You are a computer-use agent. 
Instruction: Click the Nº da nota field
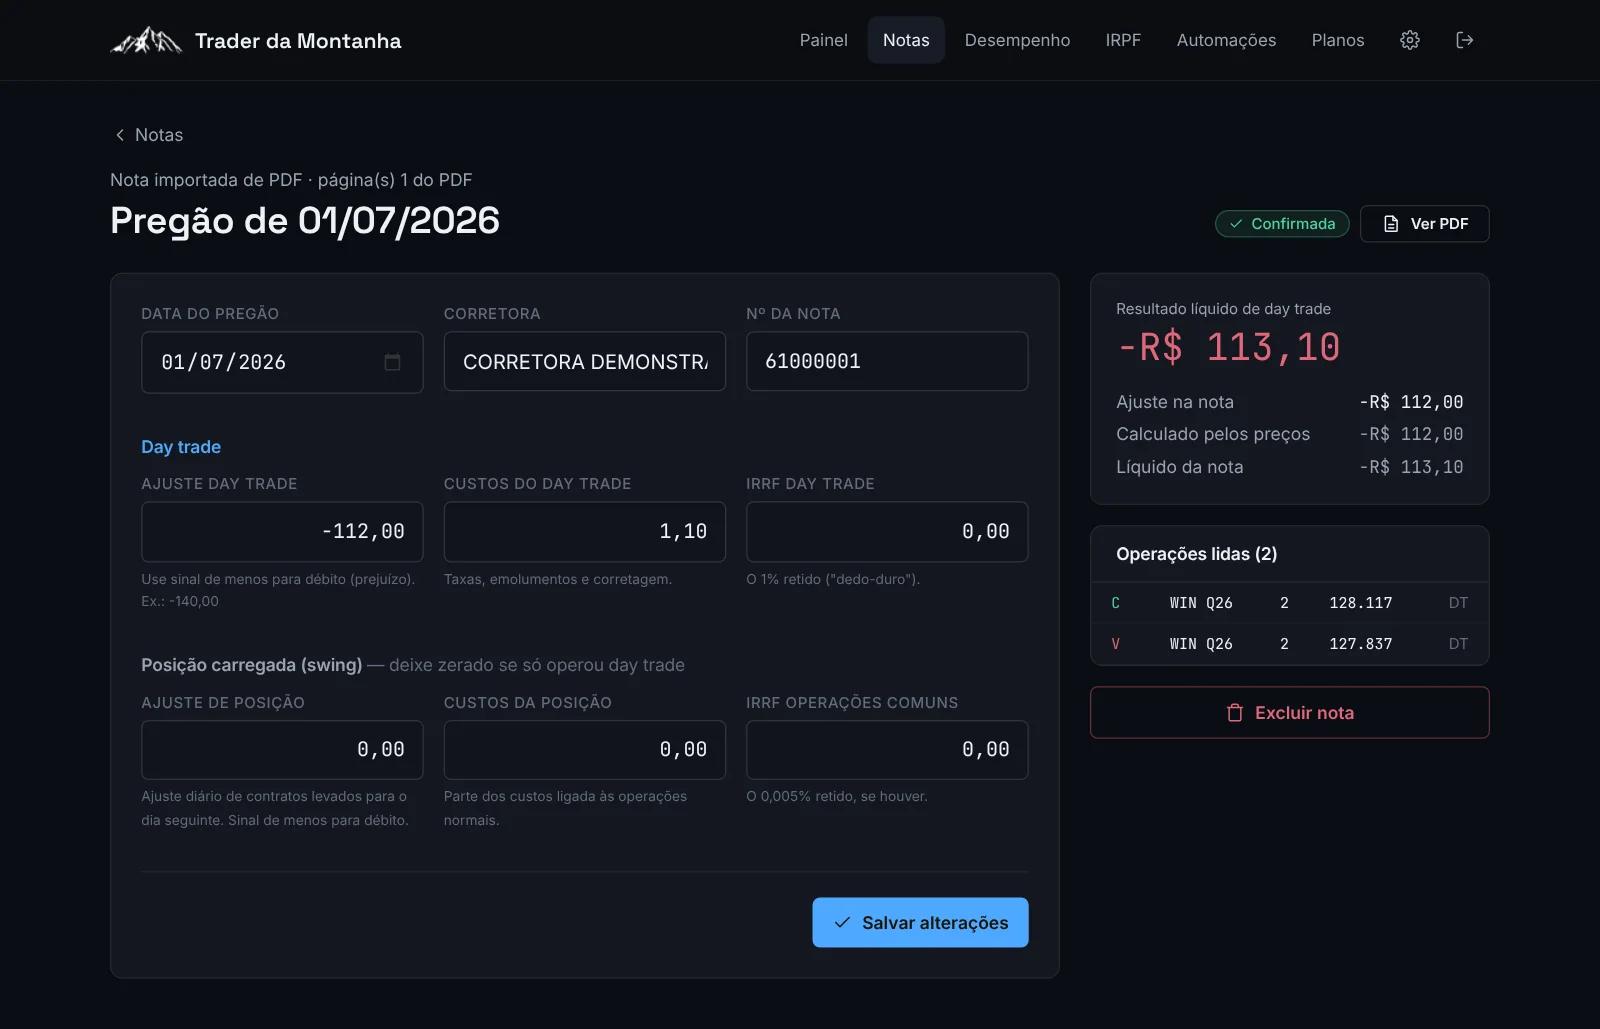point(887,361)
